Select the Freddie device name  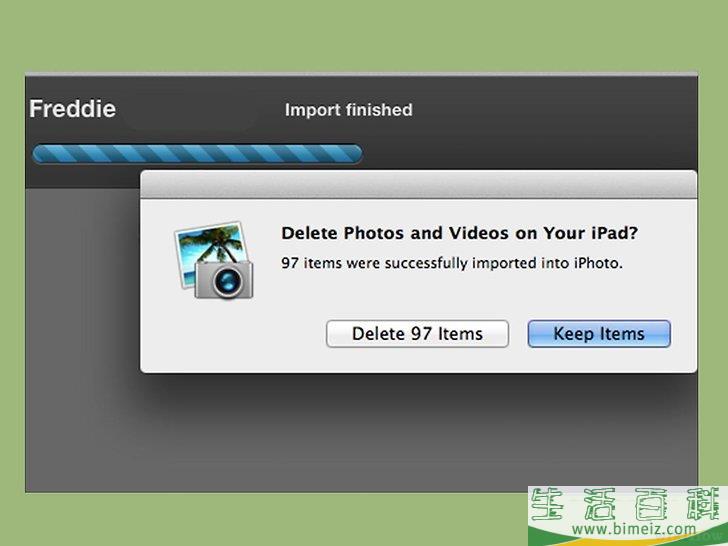coord(72,109)
